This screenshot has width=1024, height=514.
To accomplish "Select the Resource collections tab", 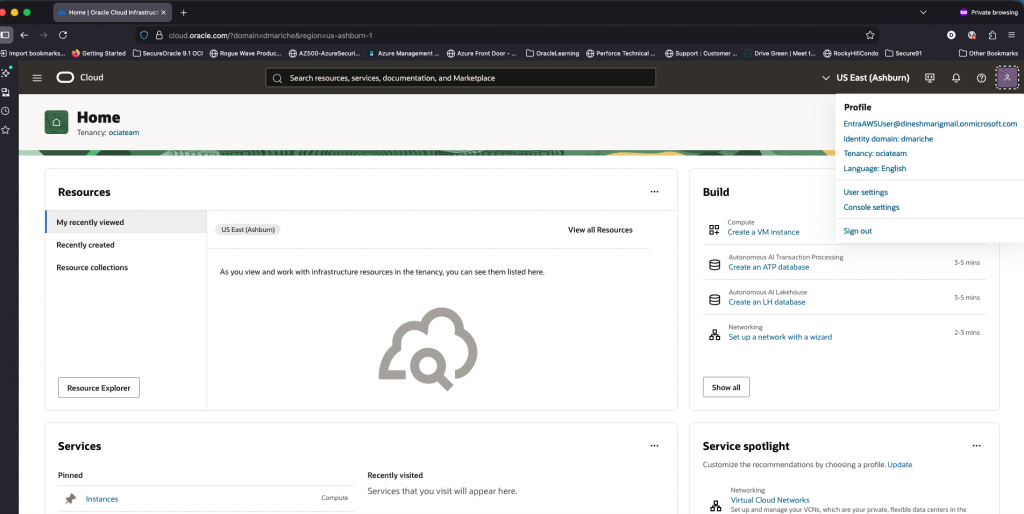I will [92, 267].
